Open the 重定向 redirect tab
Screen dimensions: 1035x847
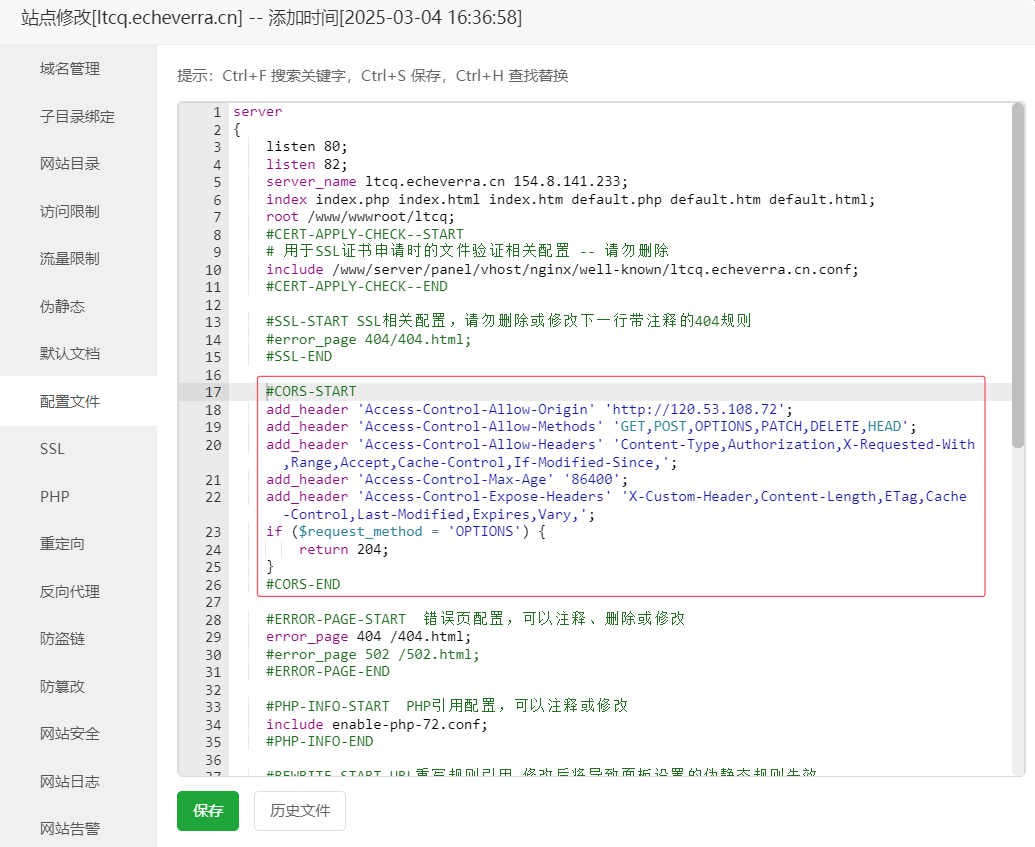pyautogui.click(x=62, y=544)
